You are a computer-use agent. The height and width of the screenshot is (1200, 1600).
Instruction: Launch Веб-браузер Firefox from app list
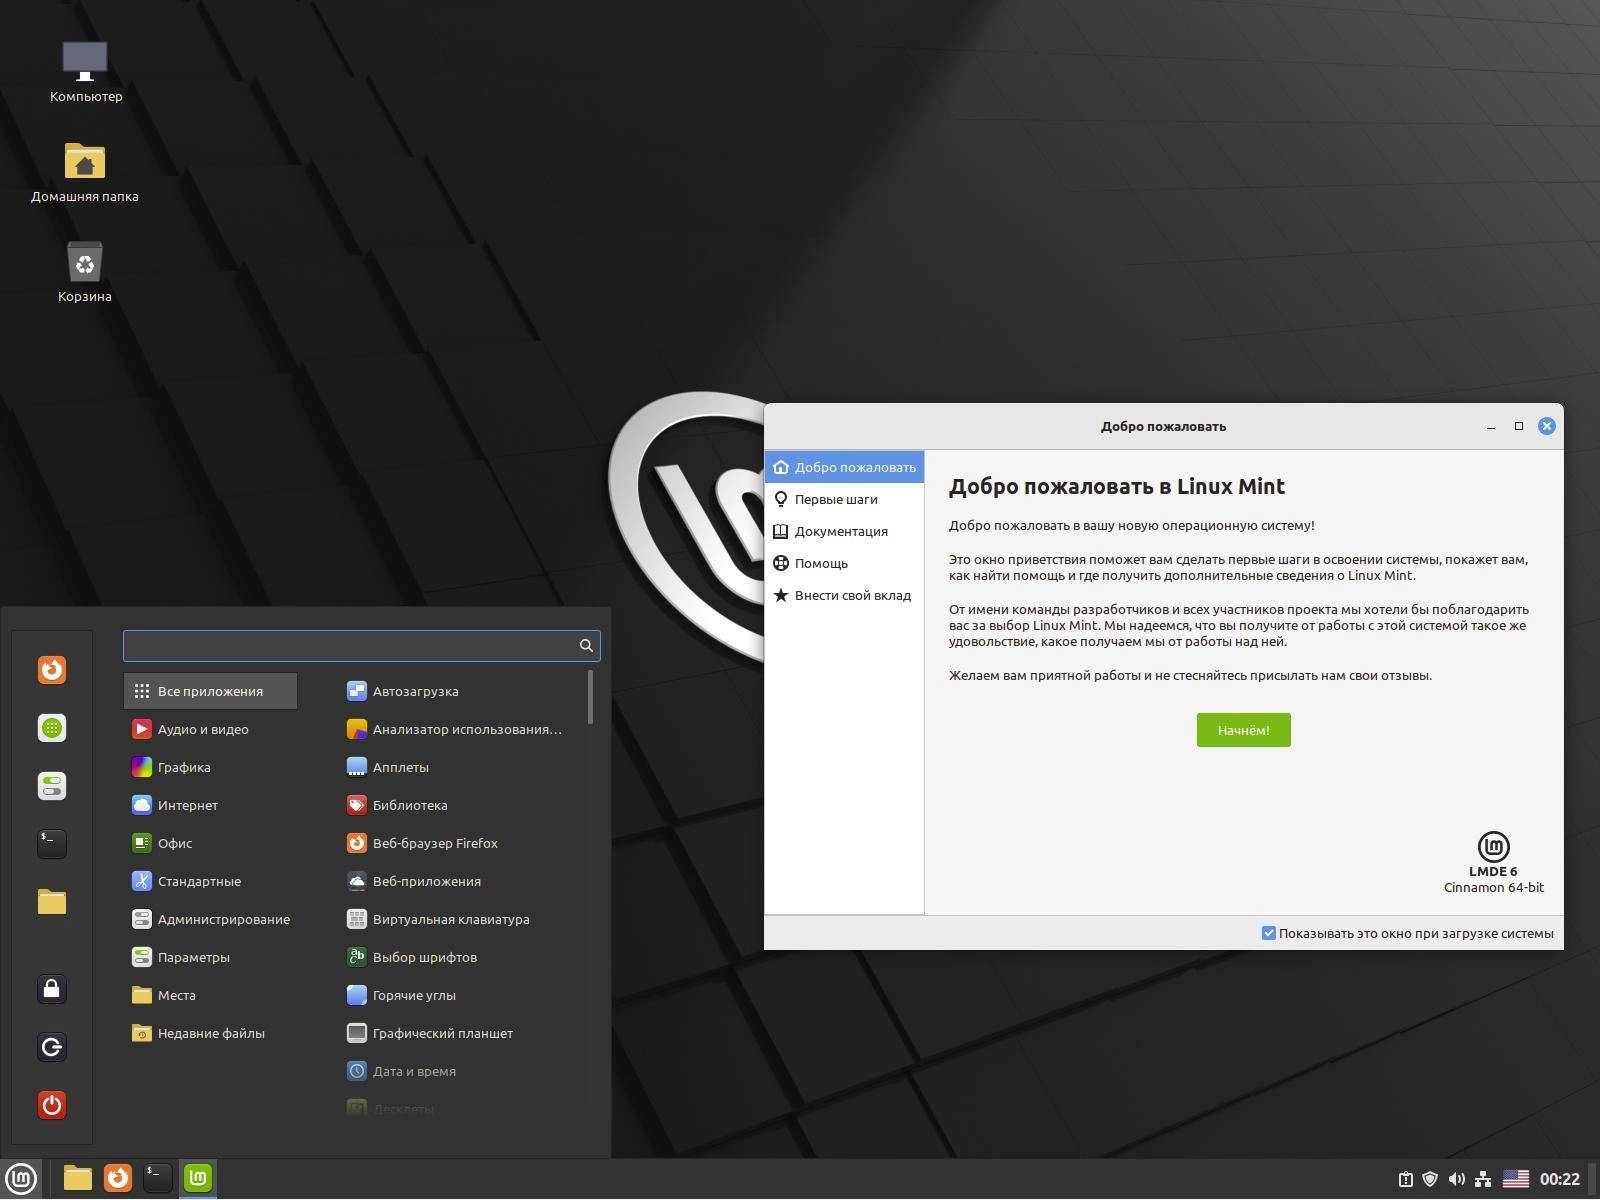coord(460,843)
